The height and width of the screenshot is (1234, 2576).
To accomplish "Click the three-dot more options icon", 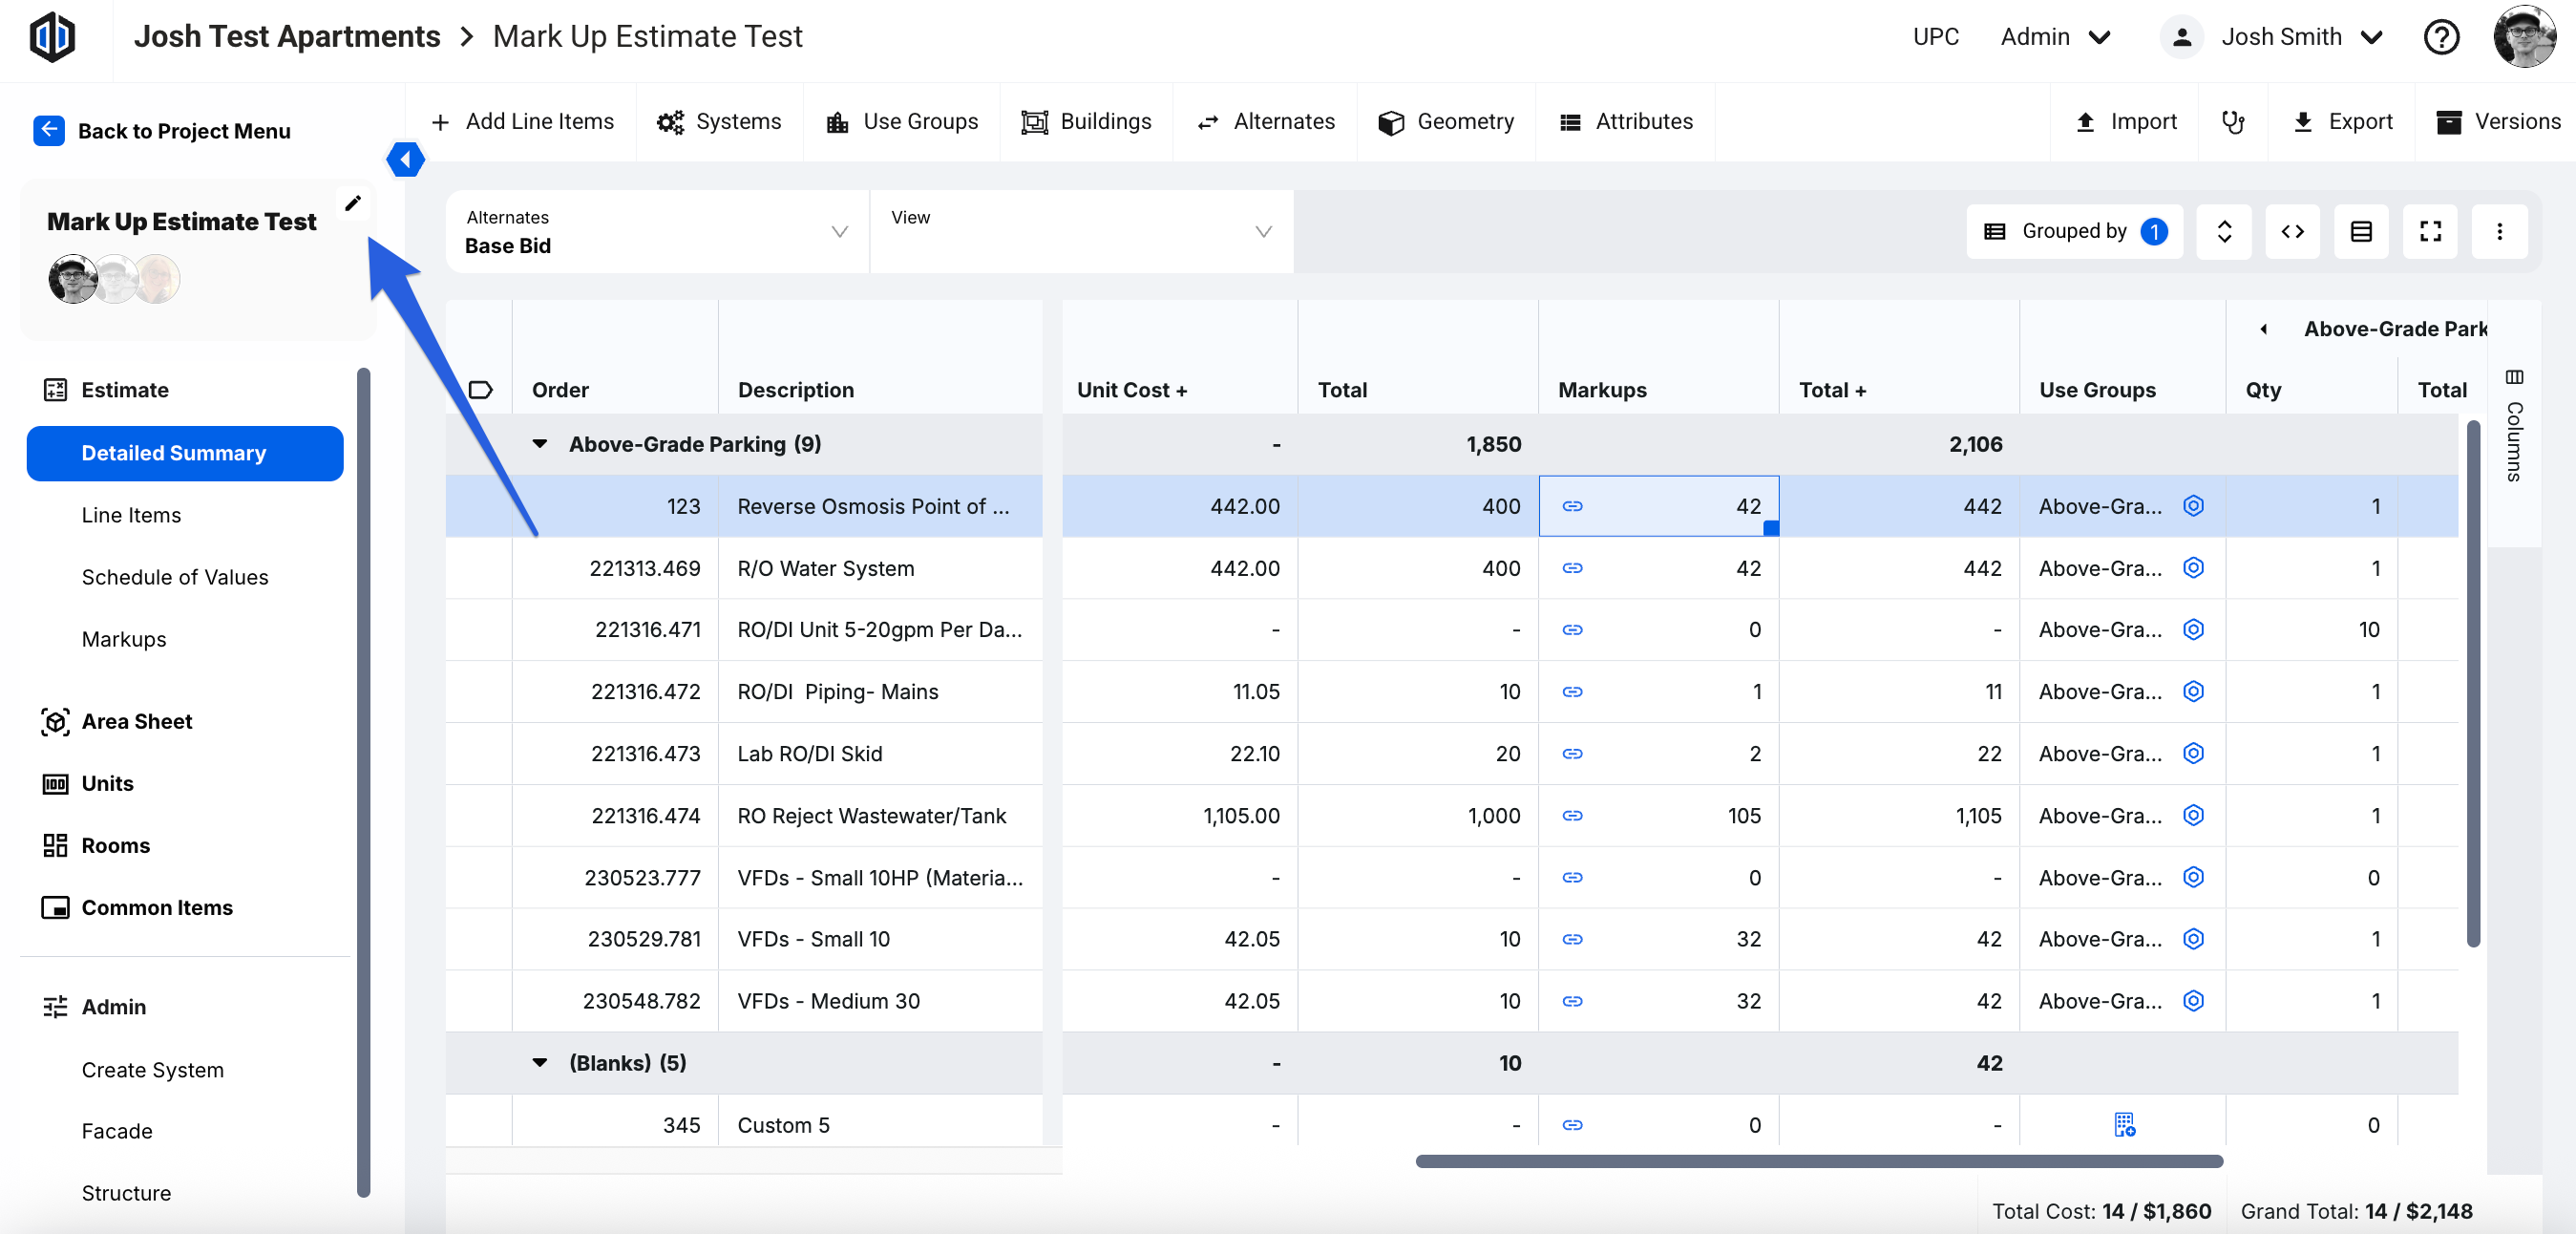I will [x=2499, y=232].
